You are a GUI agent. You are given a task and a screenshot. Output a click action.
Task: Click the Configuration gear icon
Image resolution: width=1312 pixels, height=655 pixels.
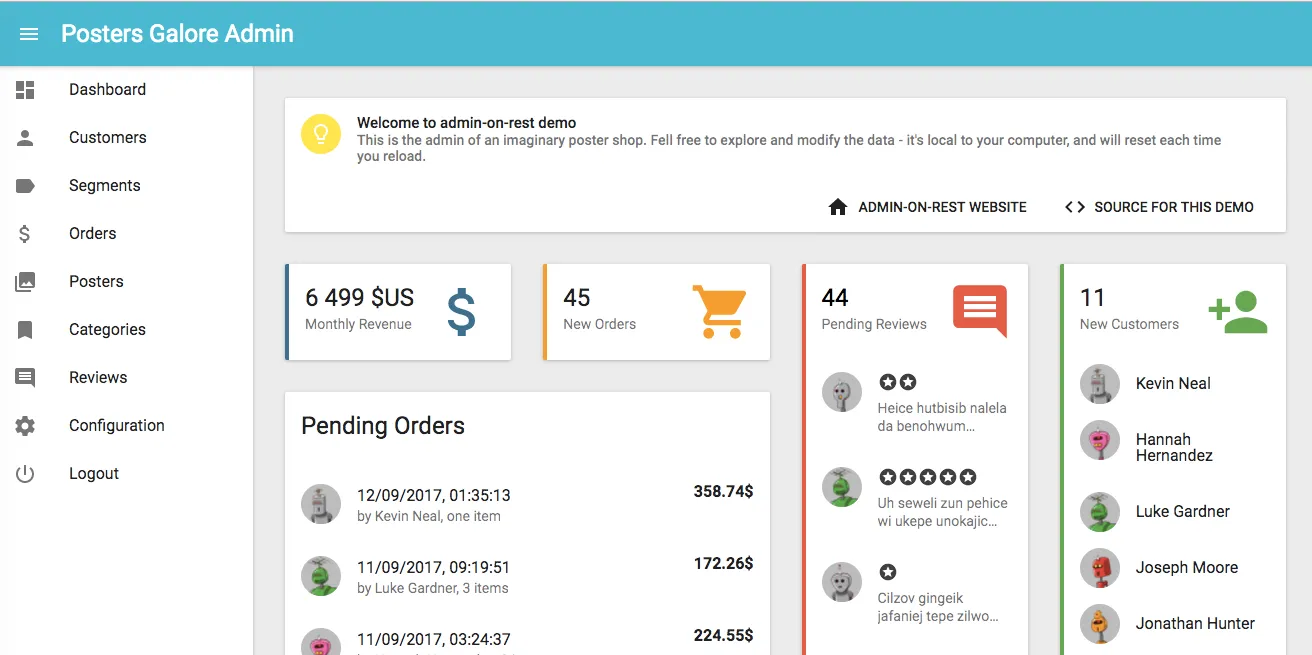[25, 426]
